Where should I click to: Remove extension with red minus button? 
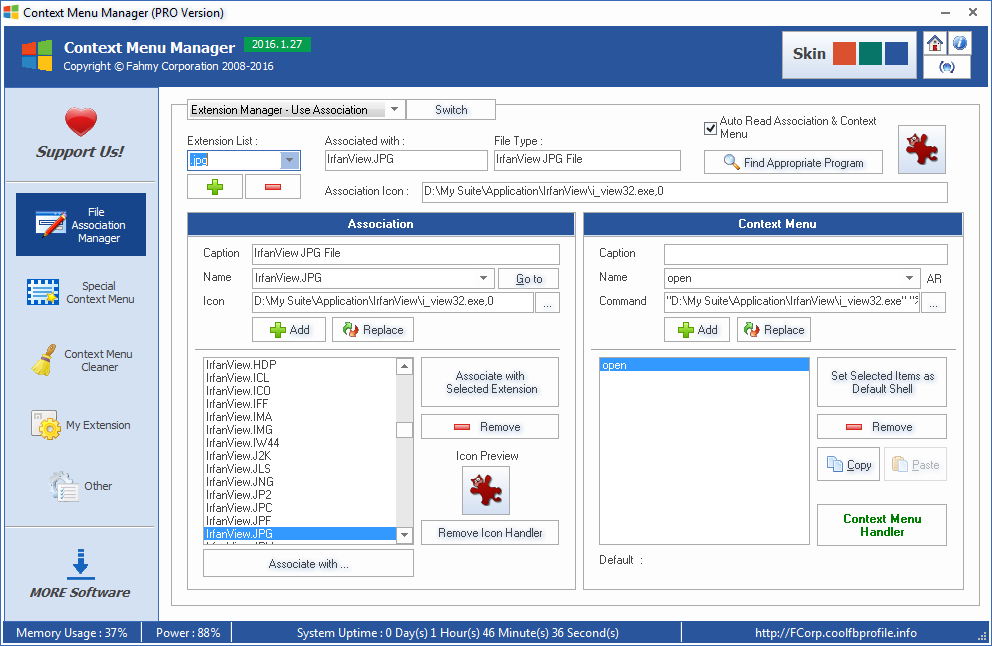273,187
